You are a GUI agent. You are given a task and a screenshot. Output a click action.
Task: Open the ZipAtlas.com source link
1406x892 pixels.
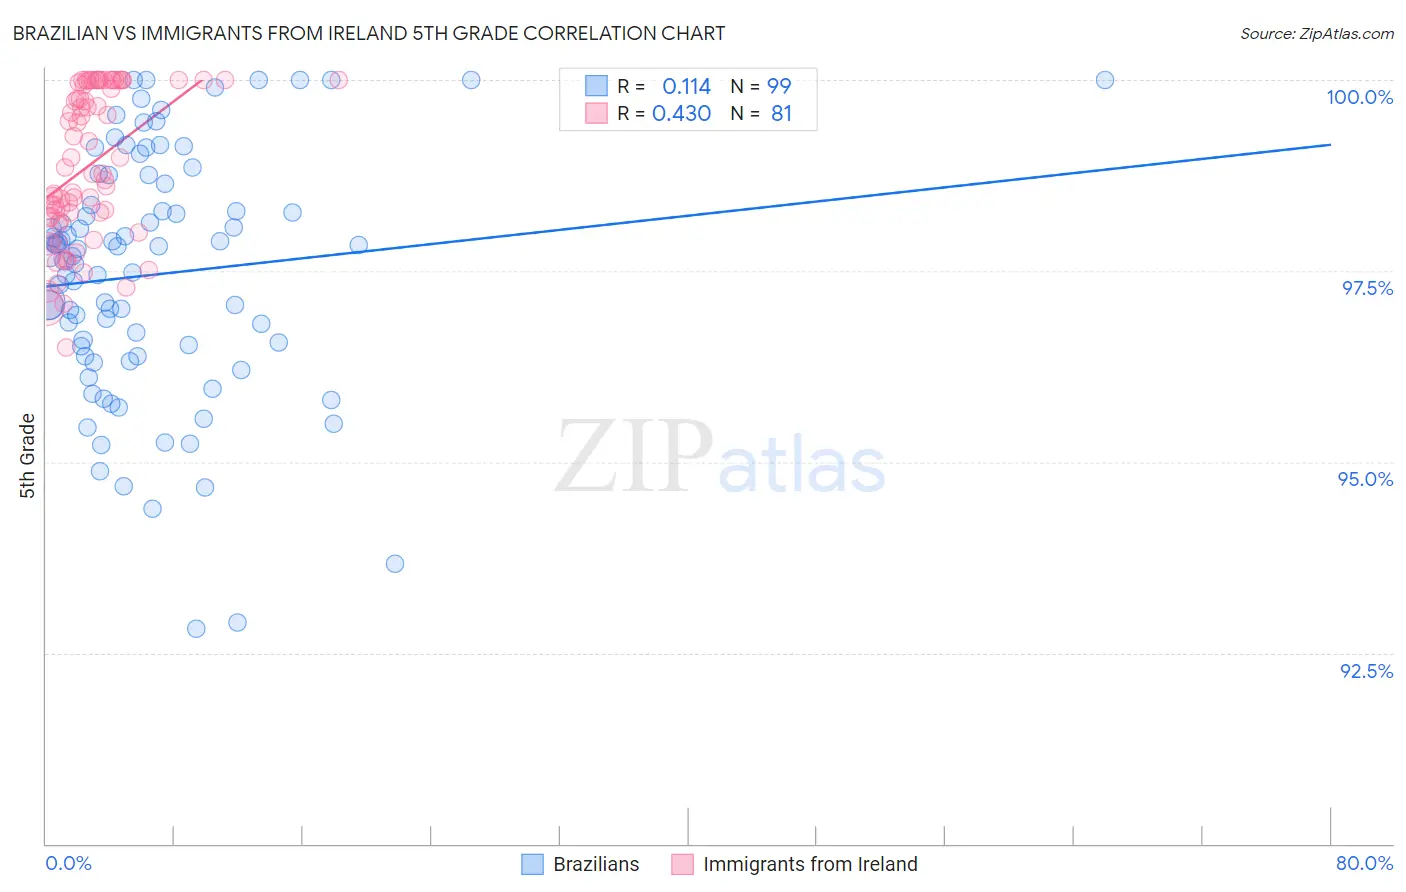(1316, 33)
